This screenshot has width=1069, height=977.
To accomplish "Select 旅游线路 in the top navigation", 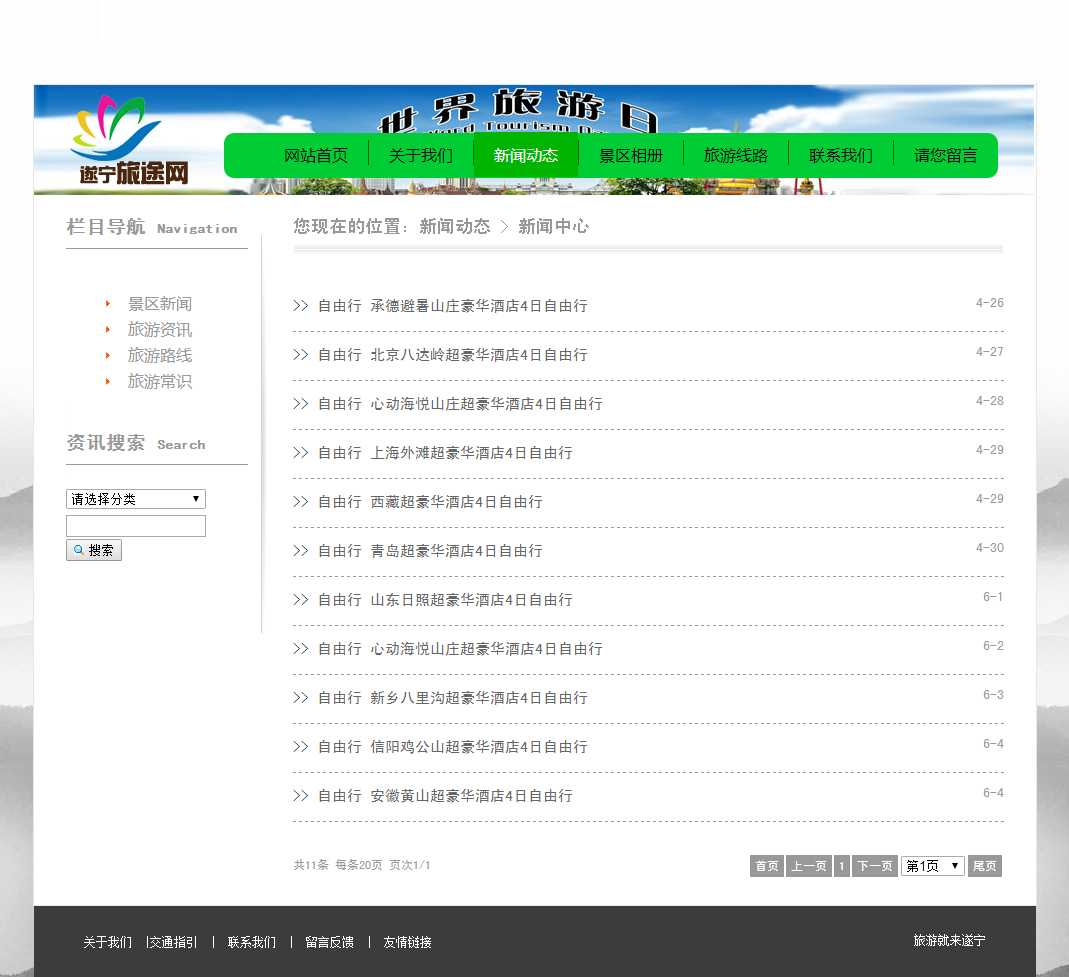I will coord(736,155).
